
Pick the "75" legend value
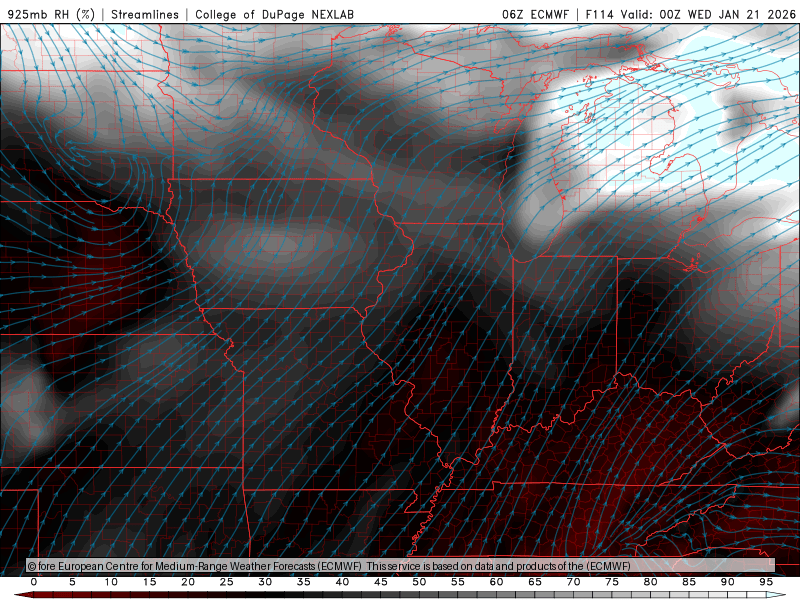coord(612,582)
